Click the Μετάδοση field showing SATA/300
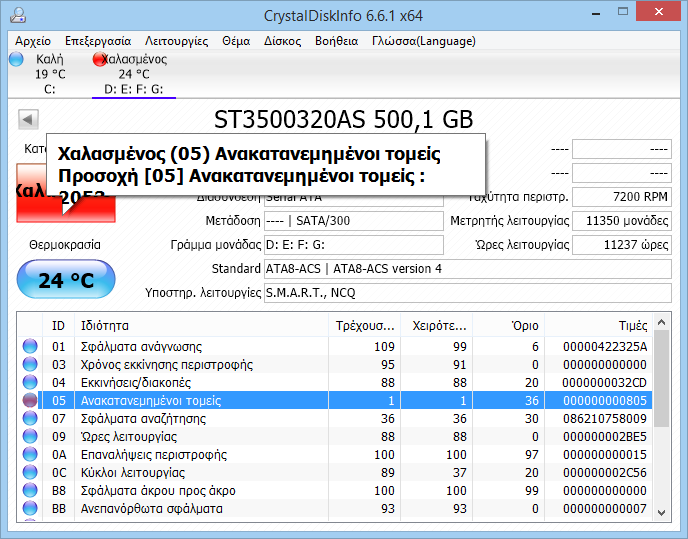The image size is (688, 539). point(354,221)
